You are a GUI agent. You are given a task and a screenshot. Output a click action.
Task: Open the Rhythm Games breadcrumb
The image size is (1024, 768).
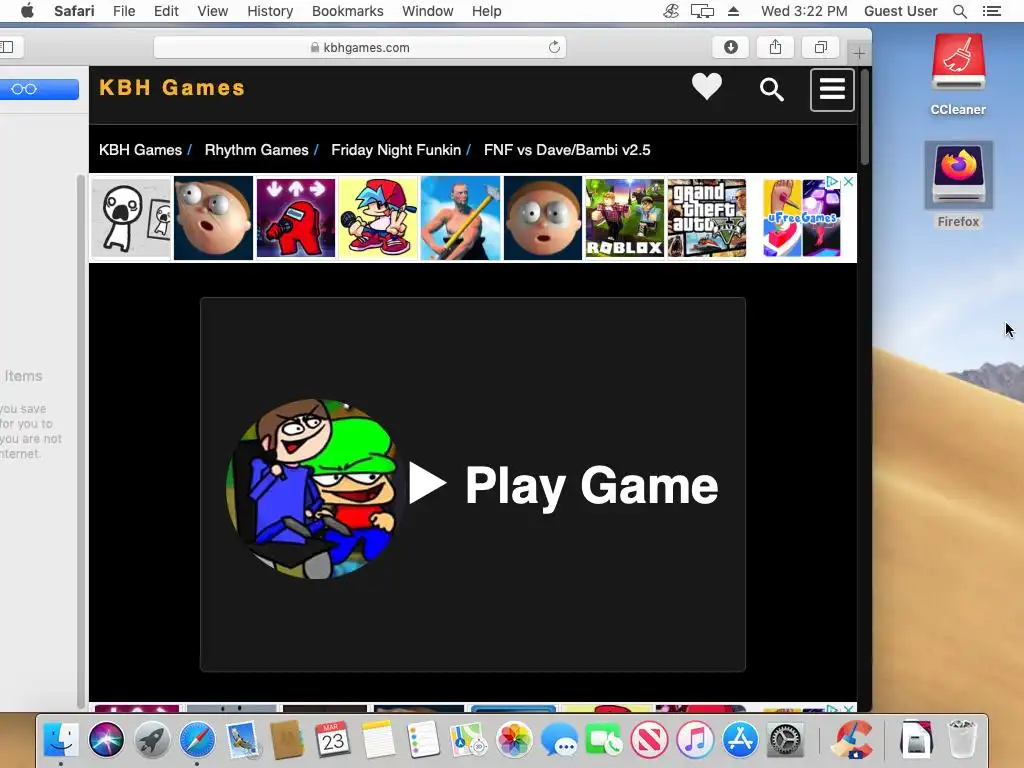[x=256, y=150]
